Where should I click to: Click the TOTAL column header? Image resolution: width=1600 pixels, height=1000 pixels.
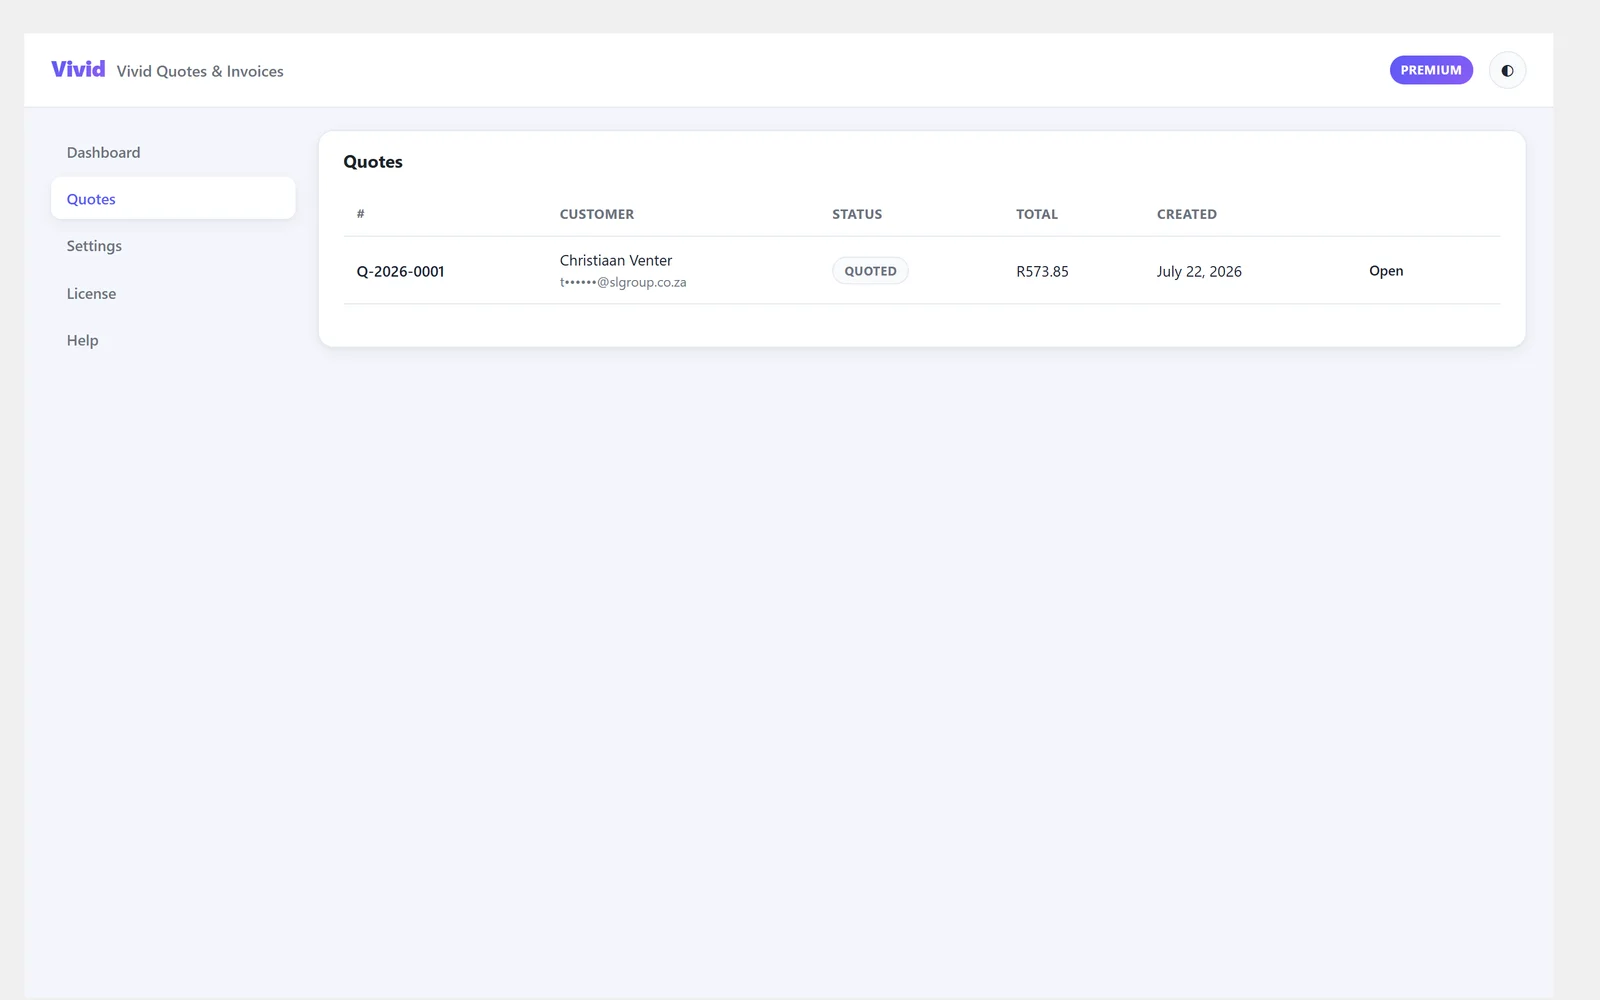[x=1037, y=214]
